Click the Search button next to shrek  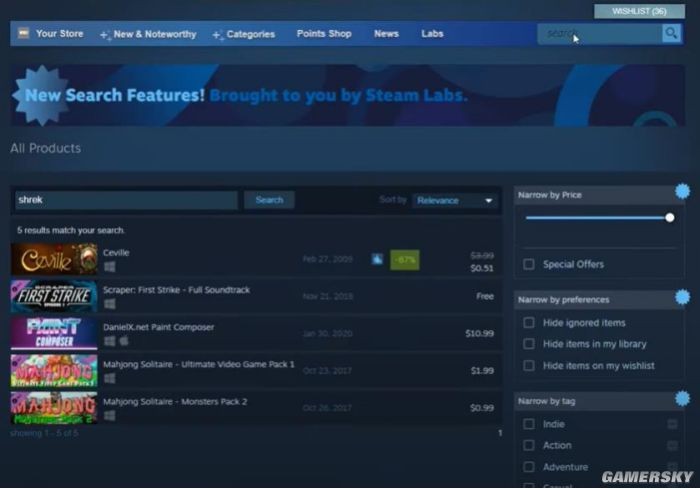coord(269,200)
